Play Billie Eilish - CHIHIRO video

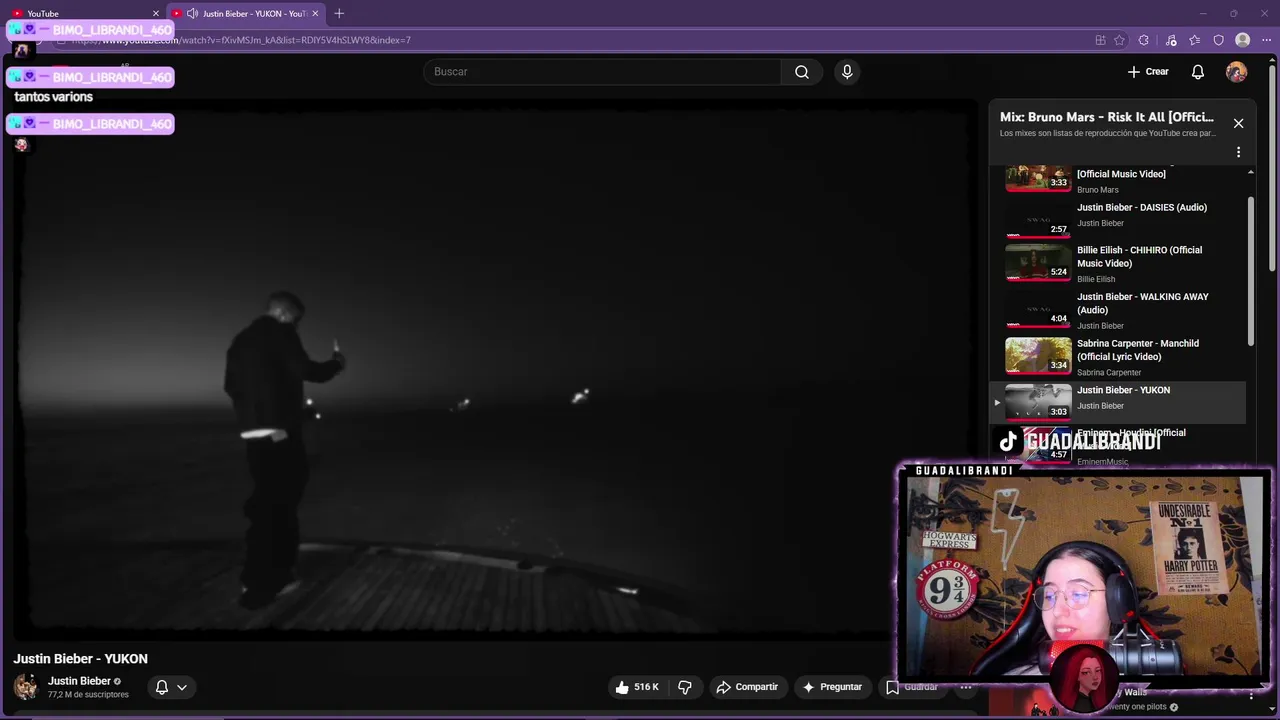pos(1139,257)
